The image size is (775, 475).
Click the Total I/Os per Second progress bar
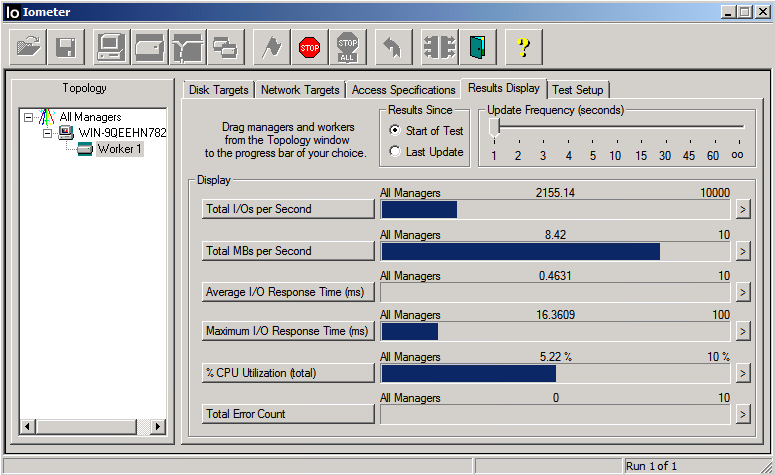click(556, 210)
